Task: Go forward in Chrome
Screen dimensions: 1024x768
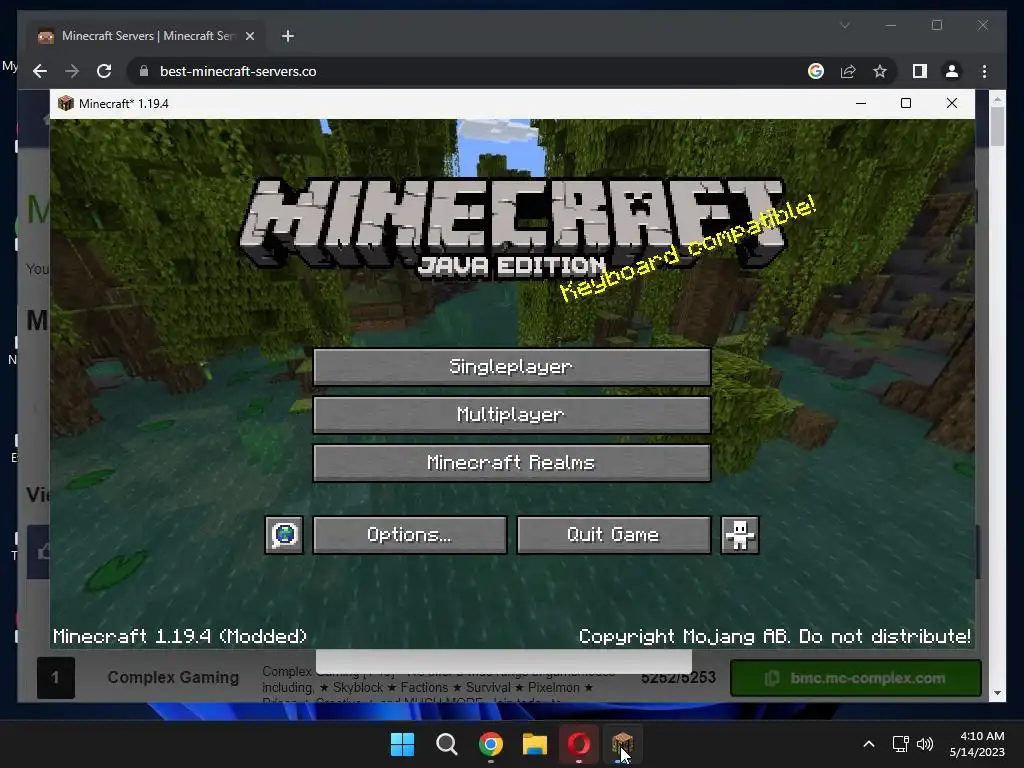Action: pyautogui.click(x=72, y=71)
